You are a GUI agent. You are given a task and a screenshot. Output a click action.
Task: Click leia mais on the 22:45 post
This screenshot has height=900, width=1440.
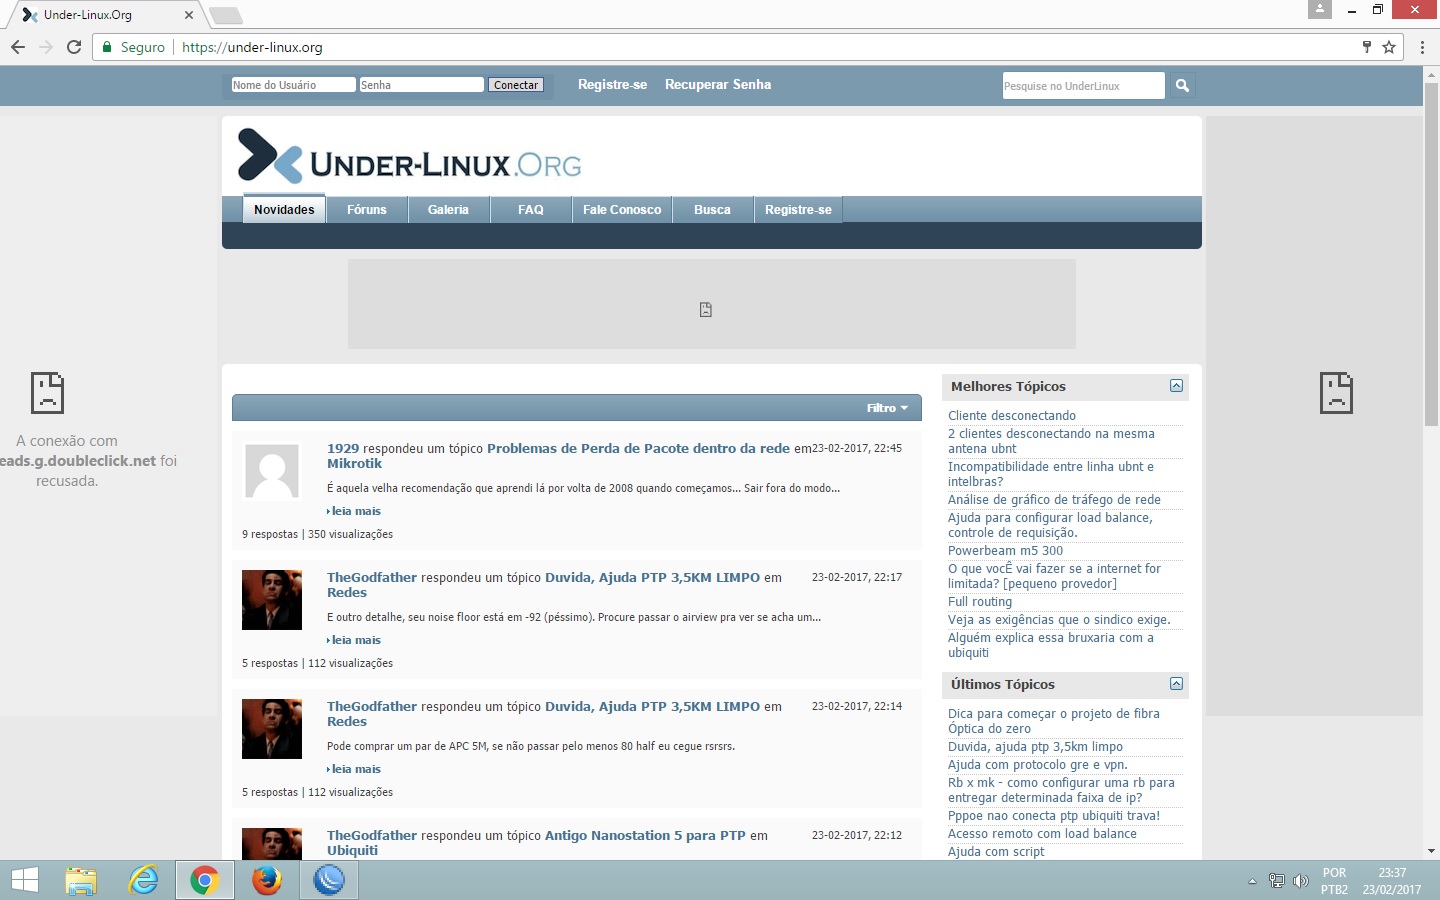[356, 511]
